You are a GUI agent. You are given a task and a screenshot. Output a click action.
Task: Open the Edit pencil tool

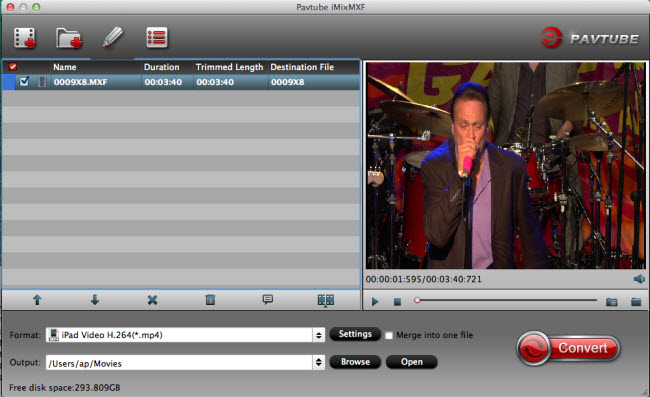113,37
